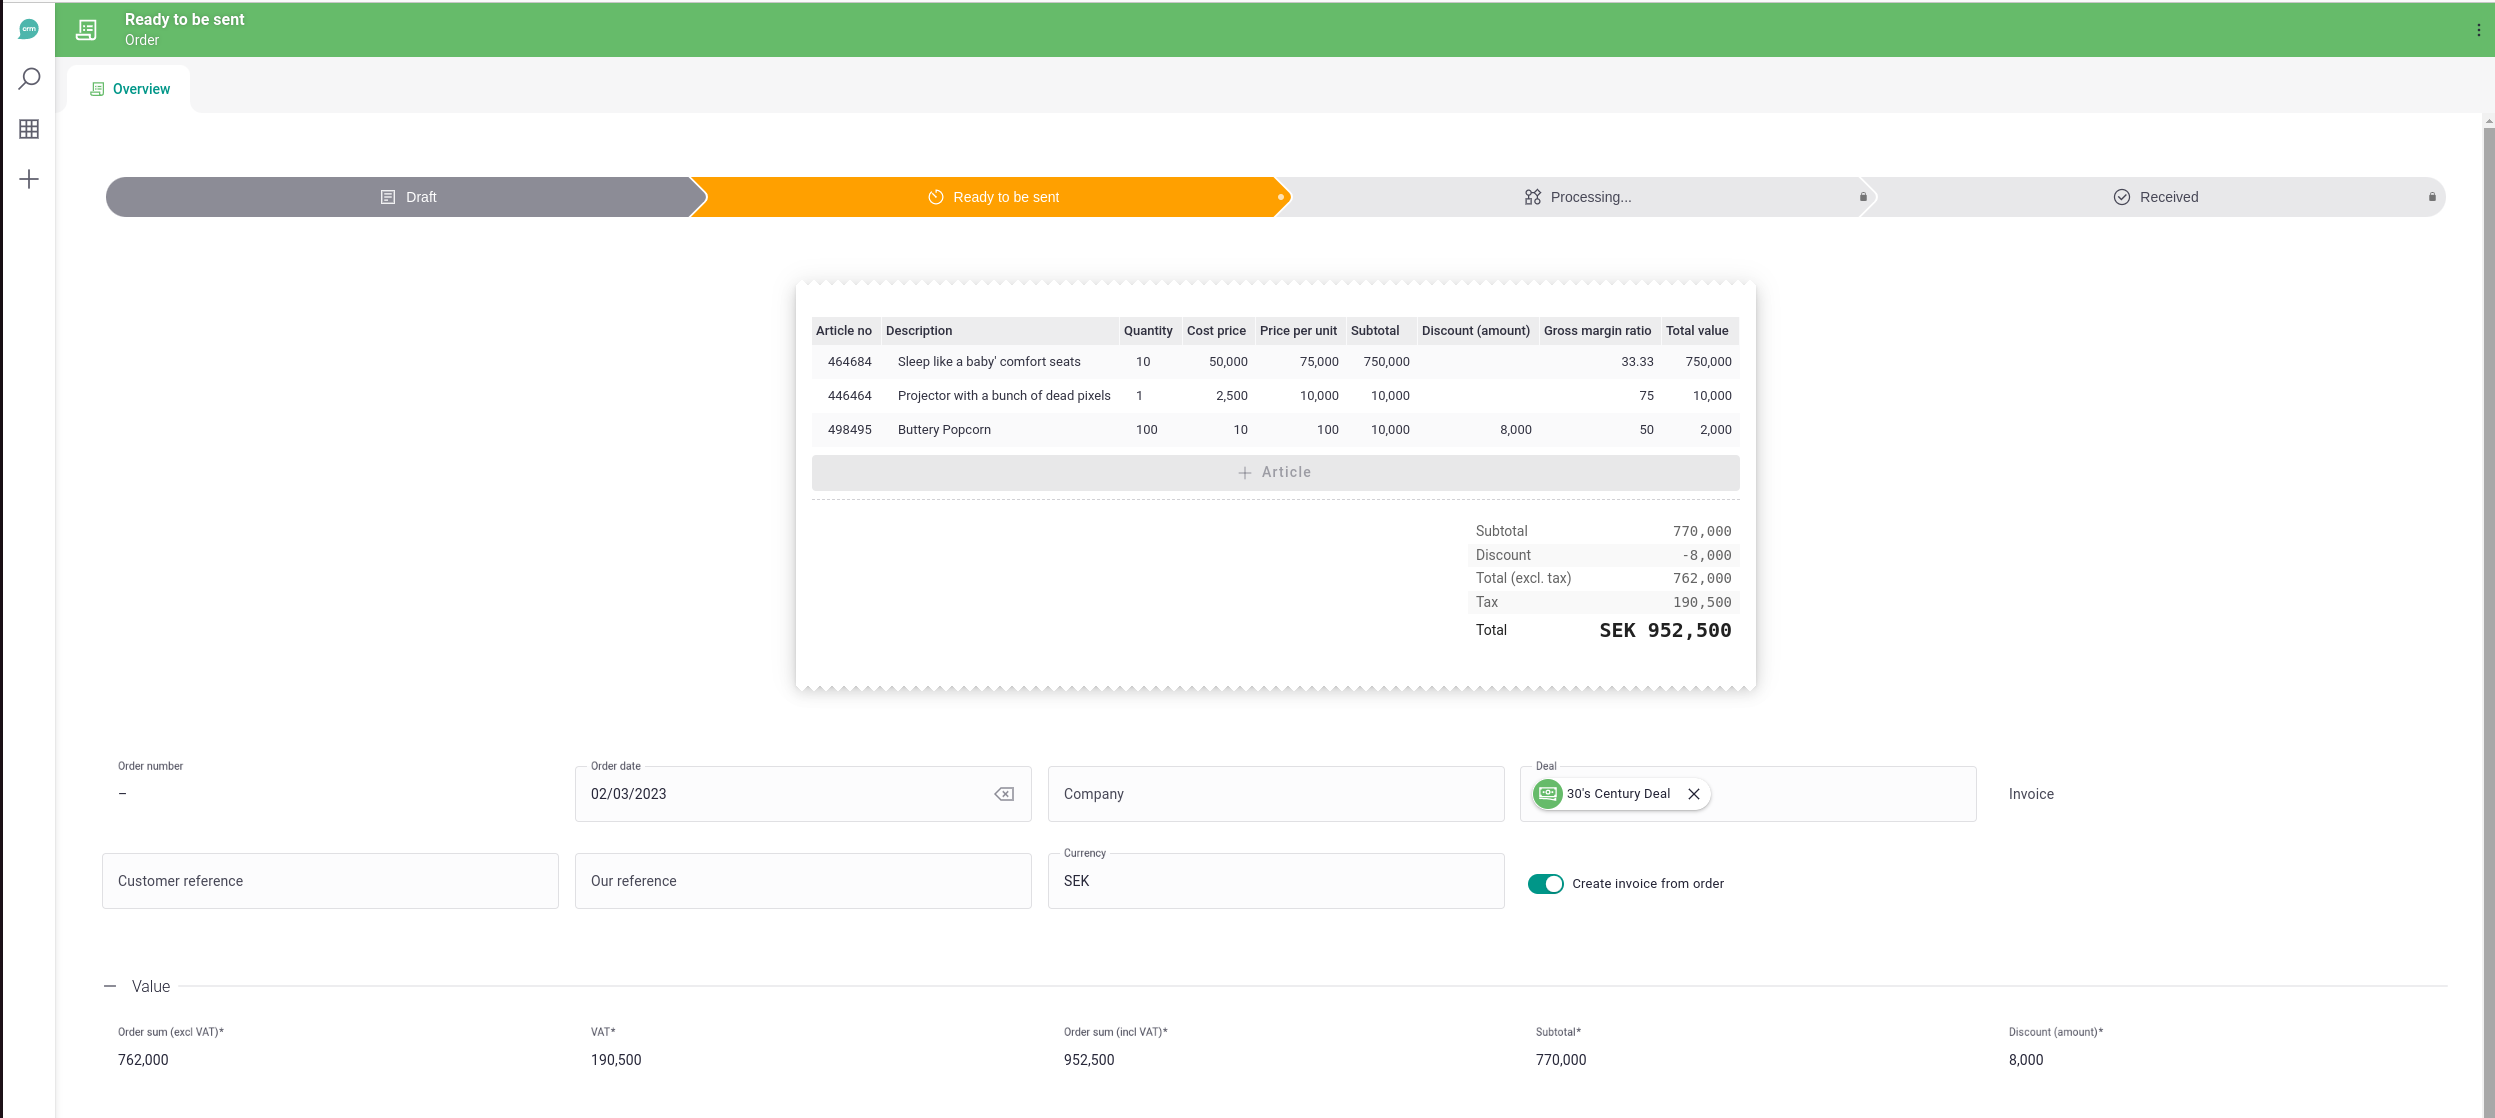Select the Draft status step
The image size is (2495, 1118).
(408, 197)
